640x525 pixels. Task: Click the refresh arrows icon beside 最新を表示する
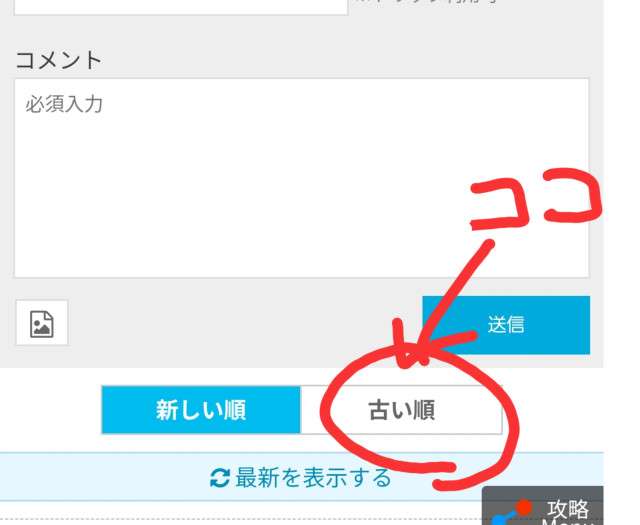220,478
